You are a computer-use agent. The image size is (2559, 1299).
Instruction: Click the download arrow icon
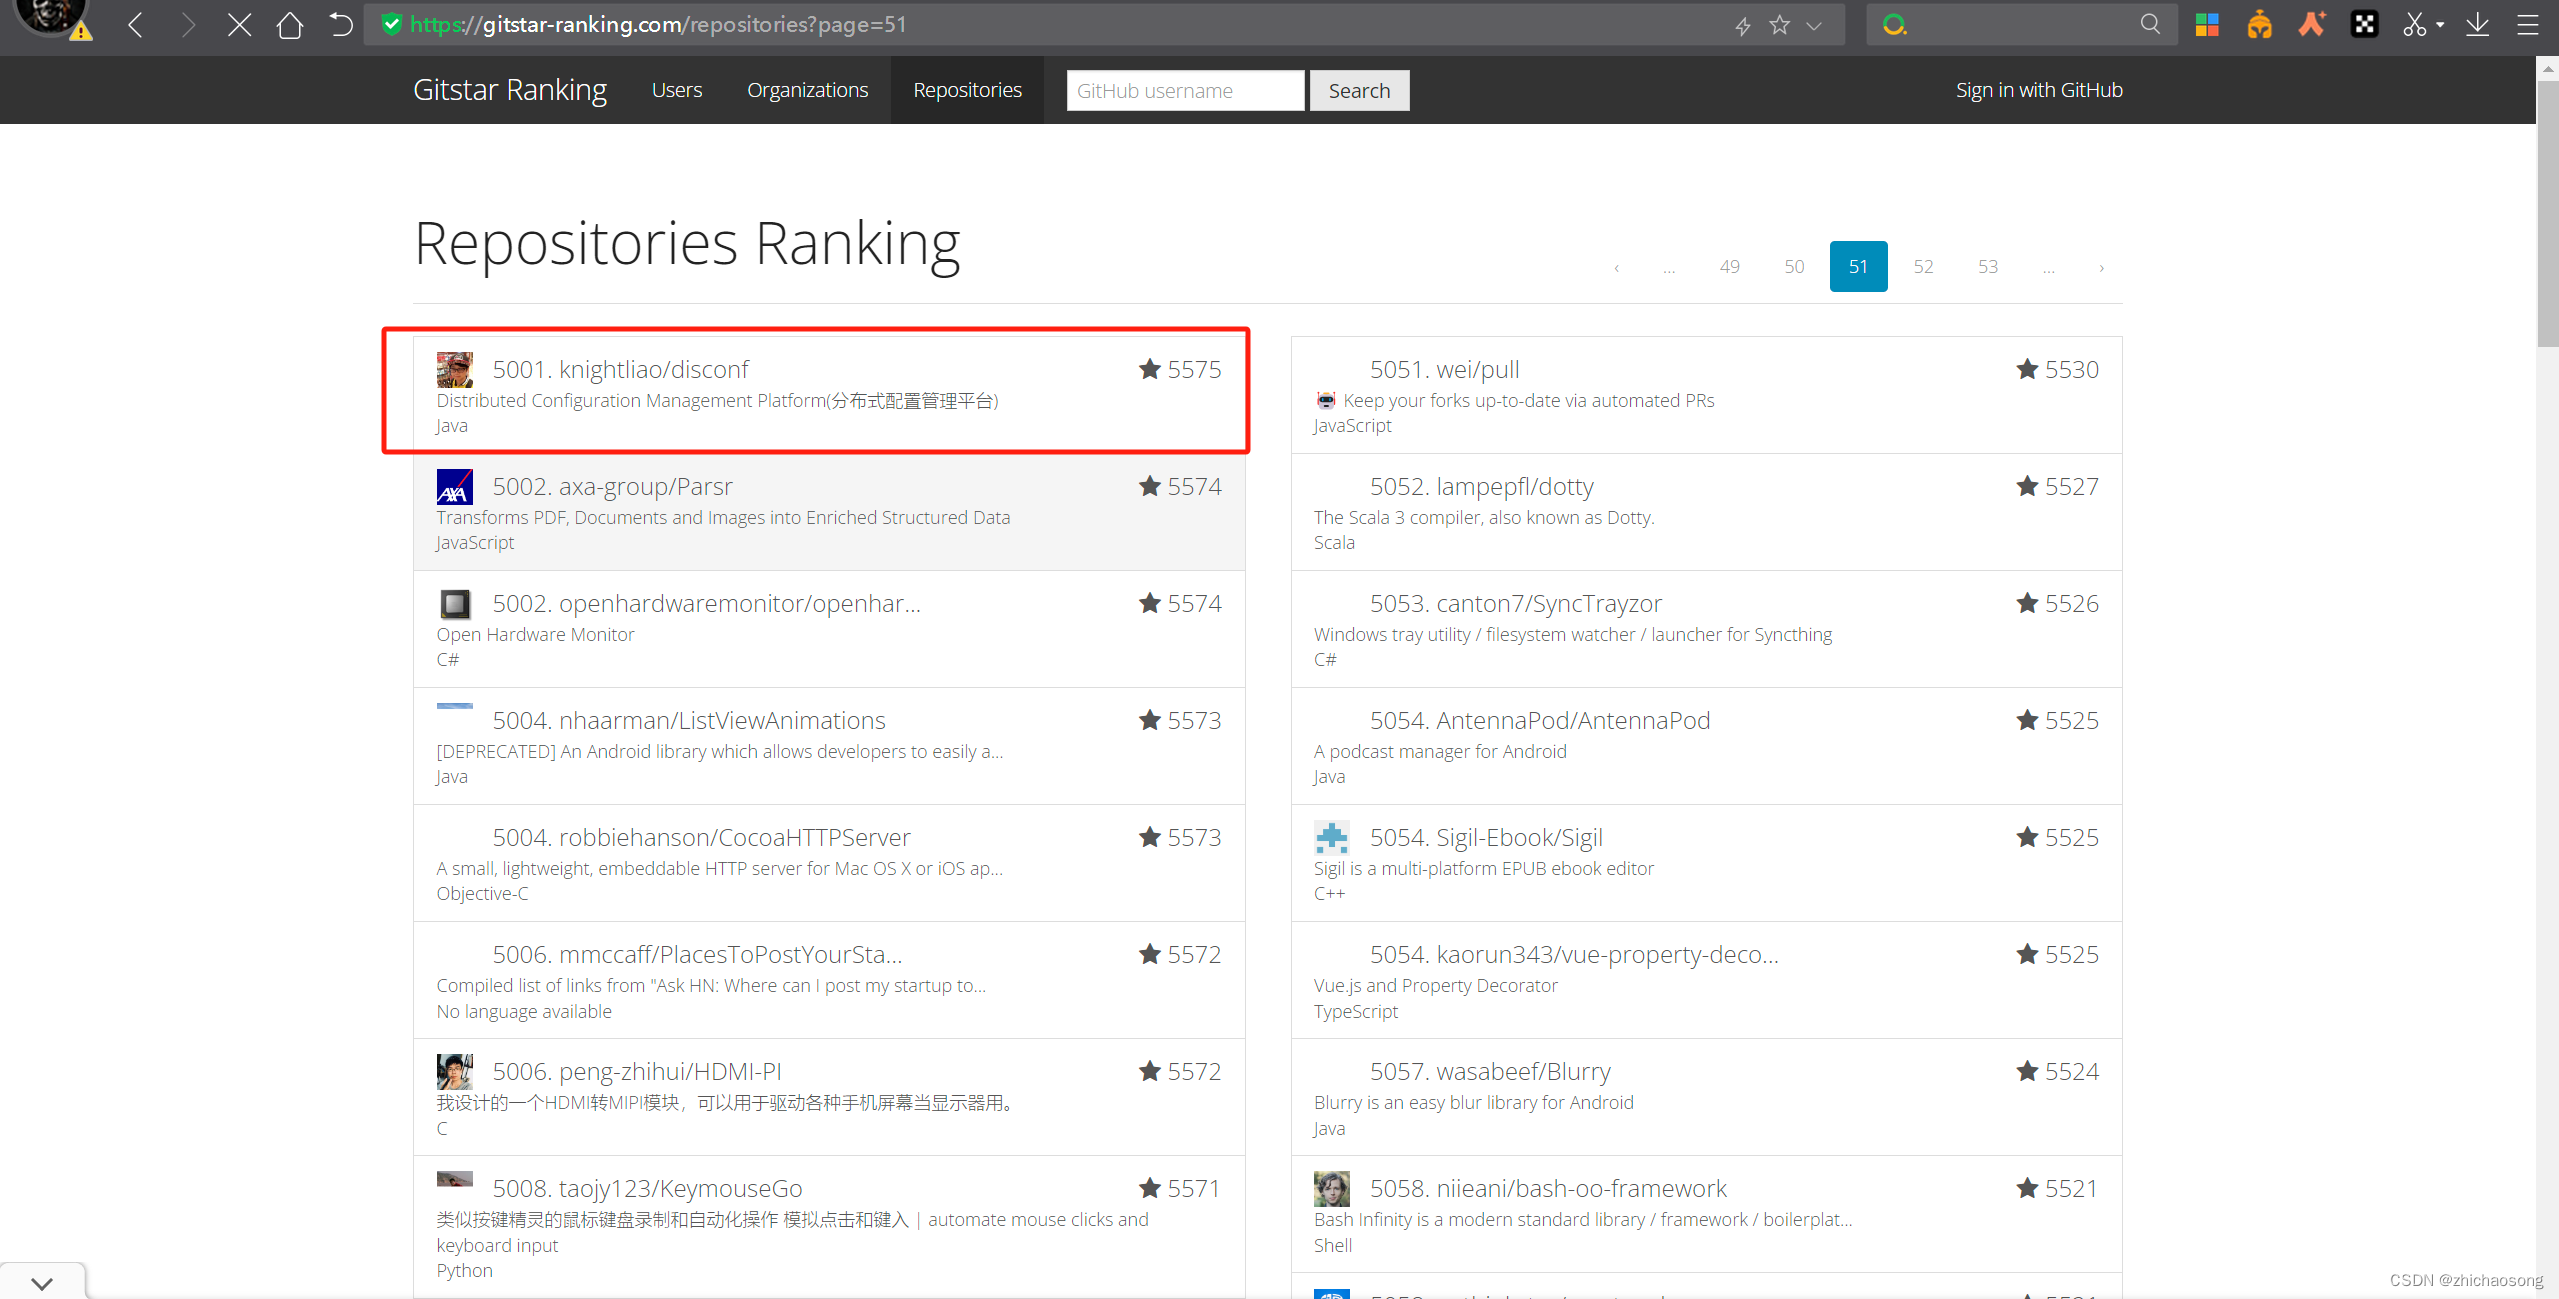[x=2477, y=25]
